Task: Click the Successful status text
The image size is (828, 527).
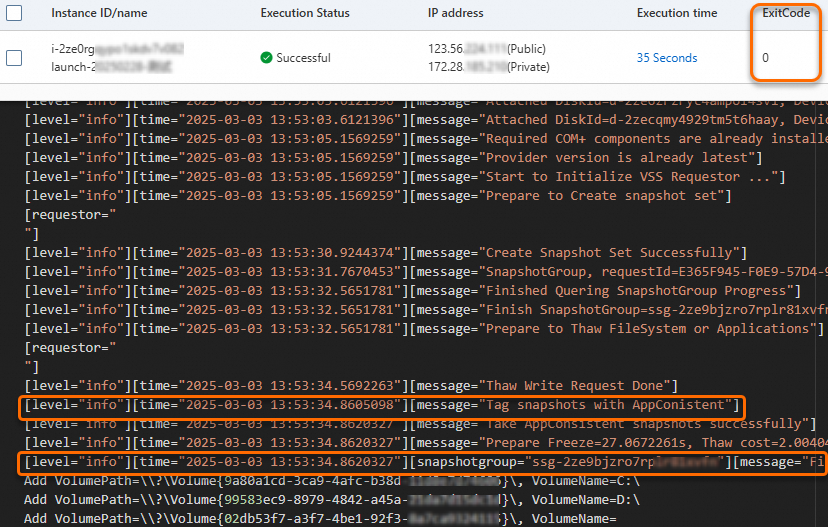Action: click(x=303, y=58)
